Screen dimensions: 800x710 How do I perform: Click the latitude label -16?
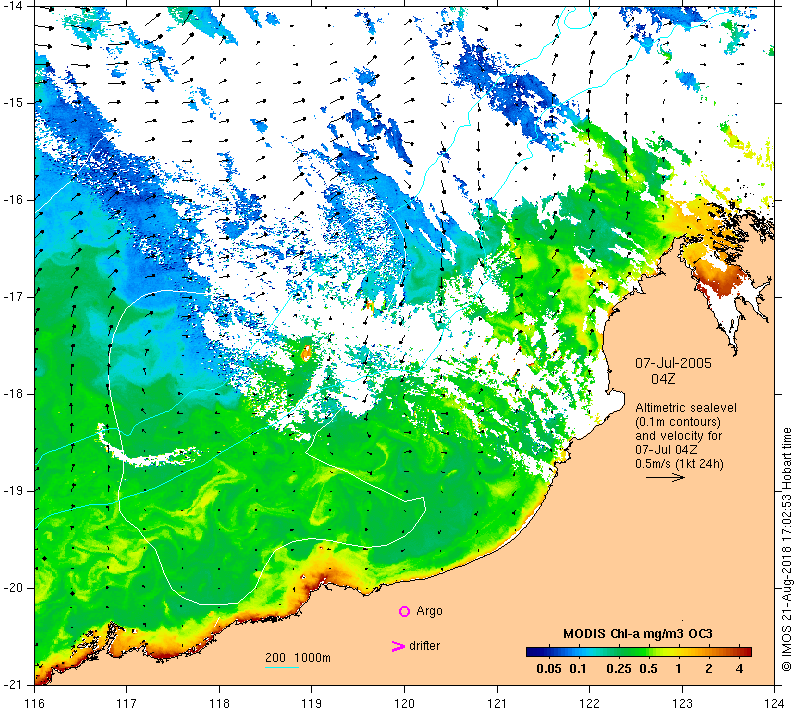(12, 200)
